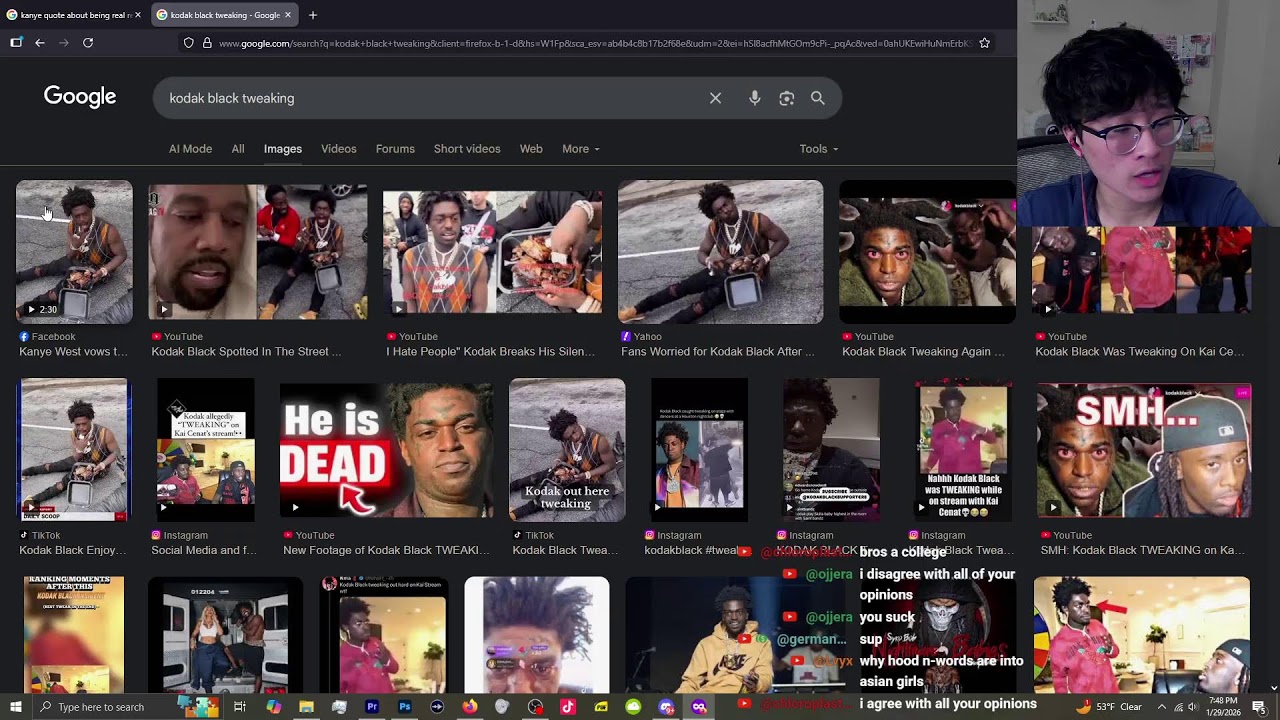Open link 'Kodak Black Enjoy...' from TikTok
This screenshot has height=720, width=1280.
coord(73,551)
